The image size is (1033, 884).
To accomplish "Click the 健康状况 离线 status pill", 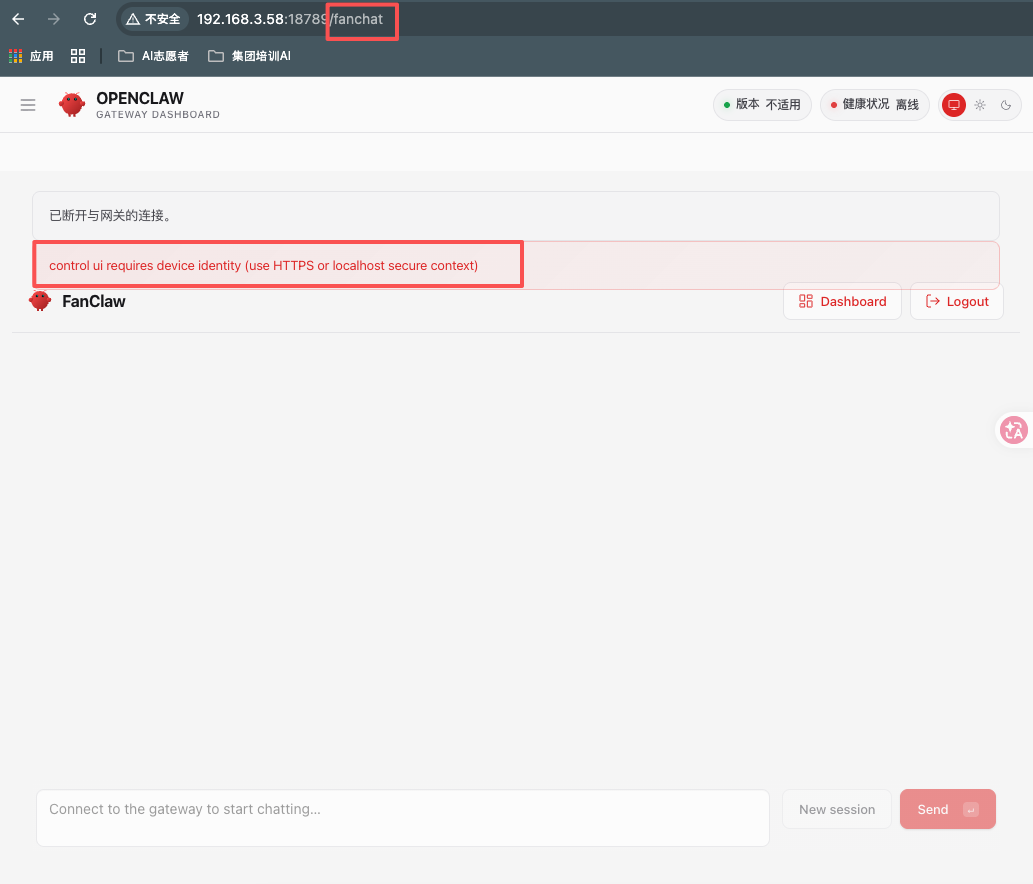I will pyautogui.click(x=875, y=105).
